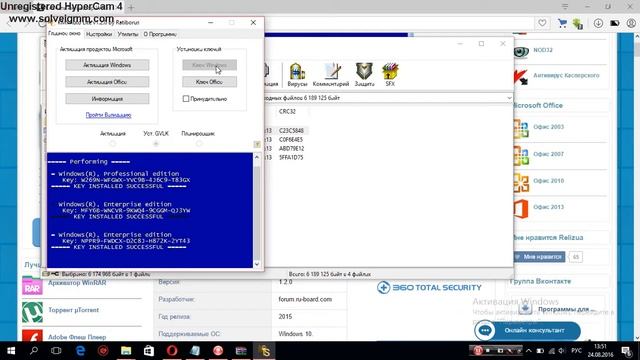640x360 pixels.
Task: Open the Офис 2010 icon
Action: [521, 182]
